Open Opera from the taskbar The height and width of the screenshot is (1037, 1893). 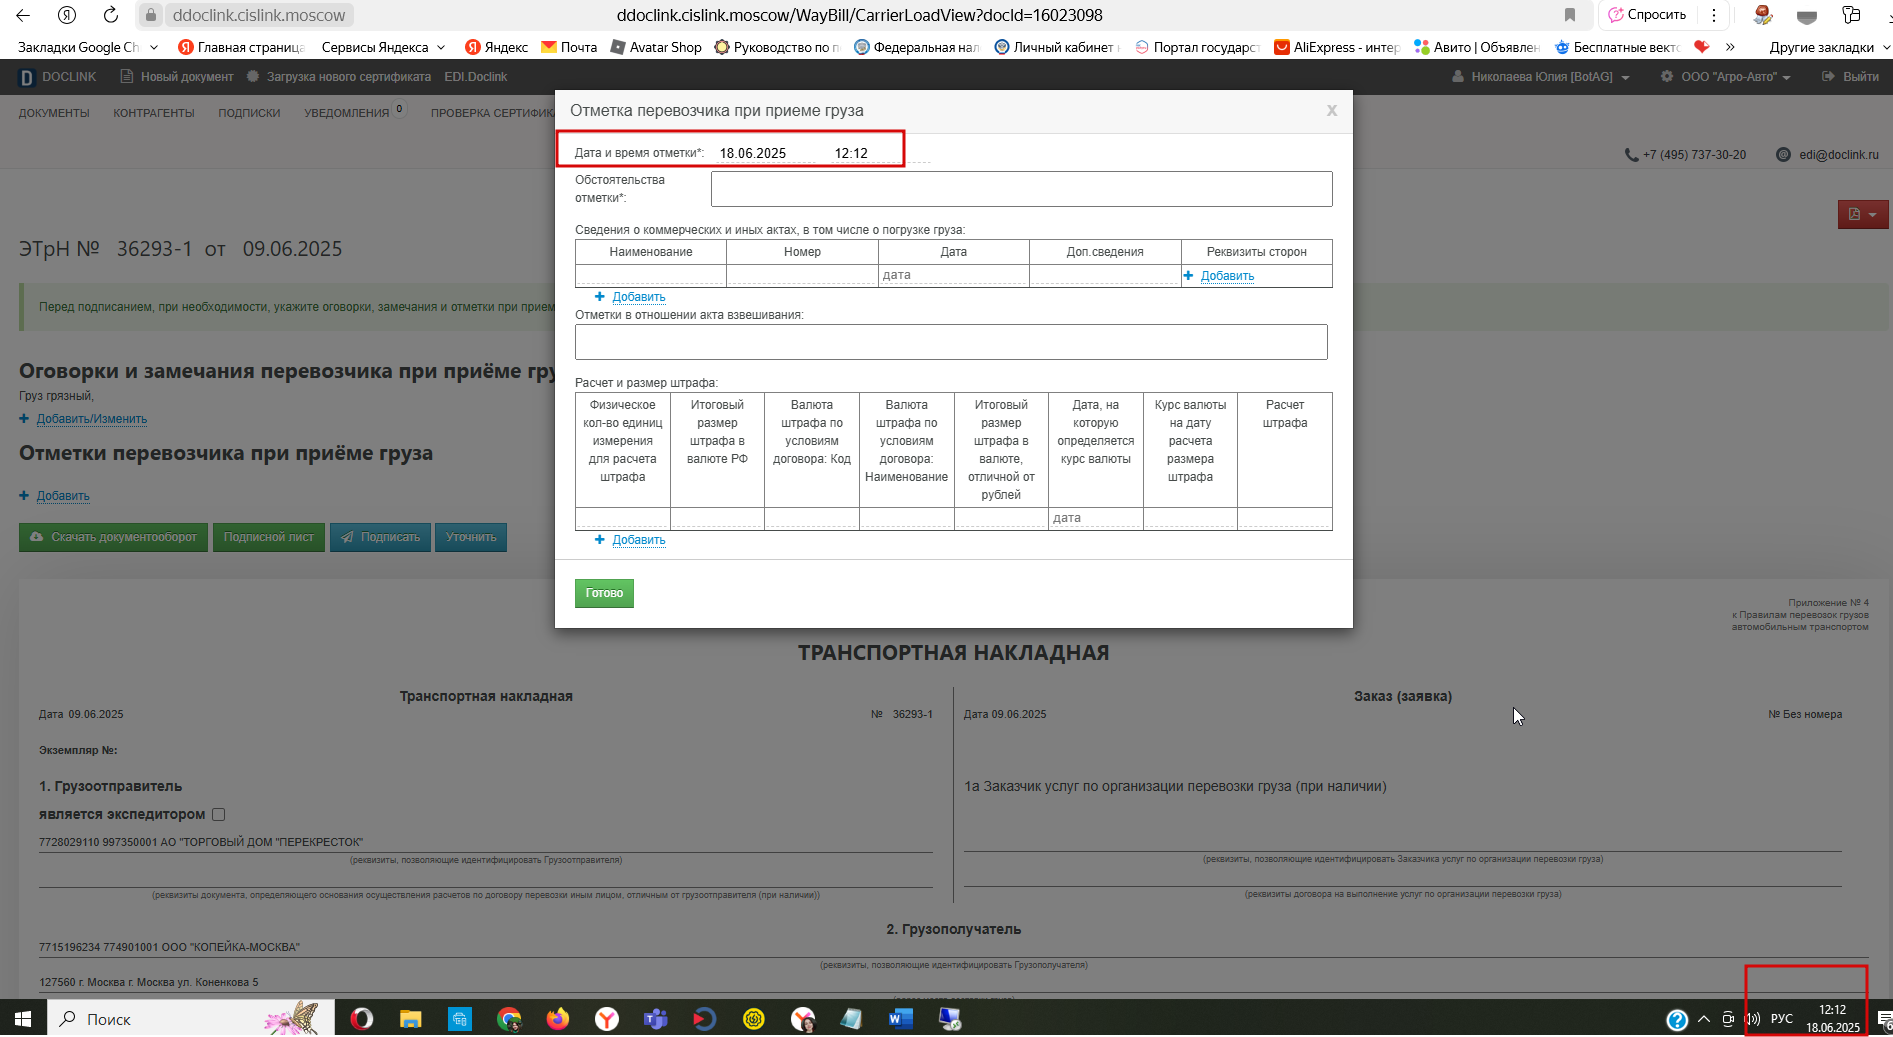(362, 1019)
